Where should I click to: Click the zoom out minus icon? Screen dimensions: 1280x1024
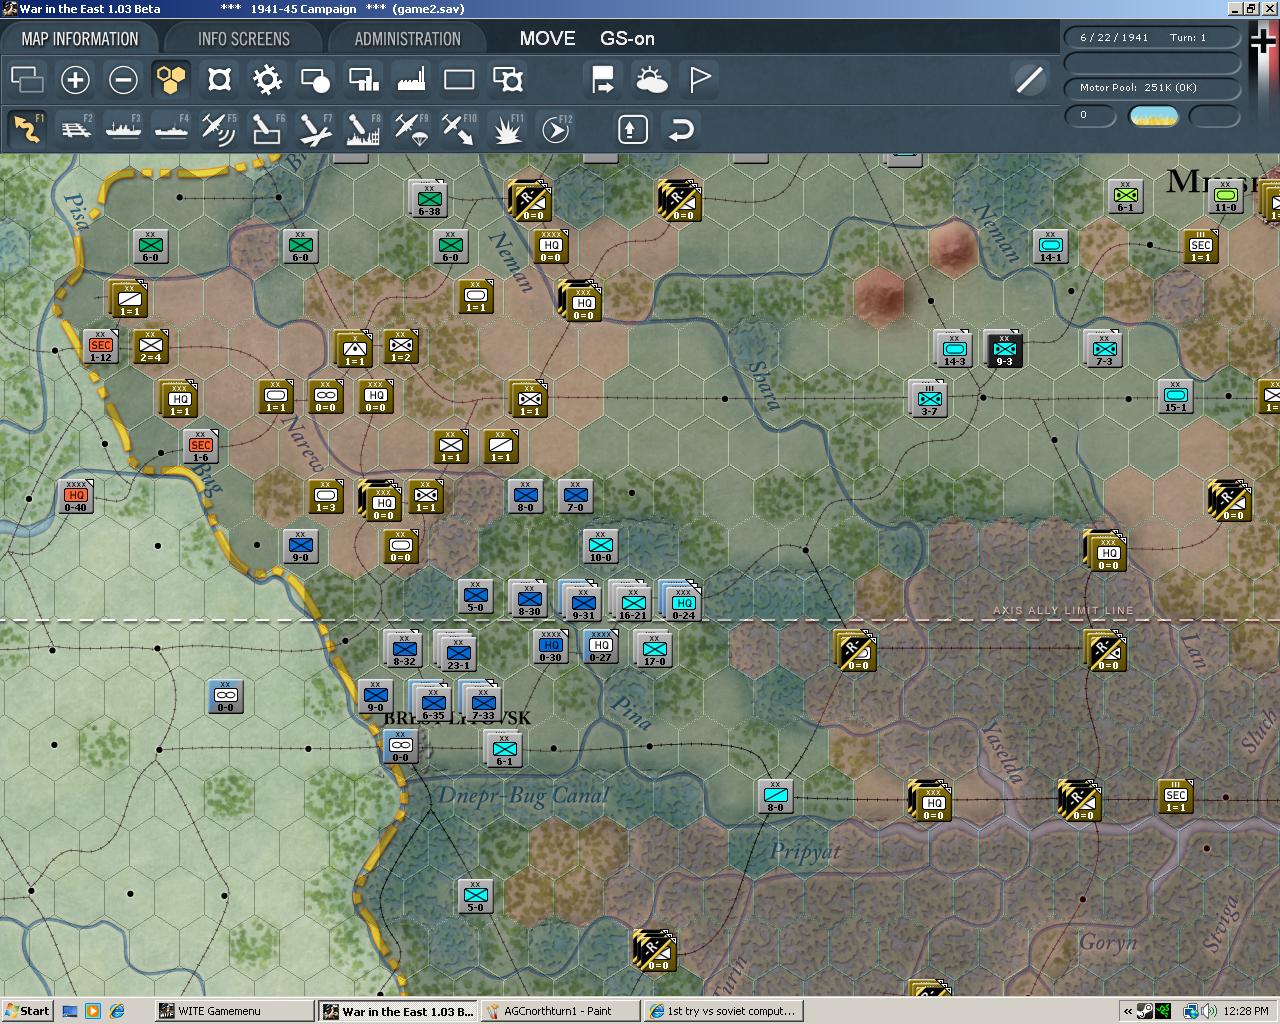coord(123,79)
